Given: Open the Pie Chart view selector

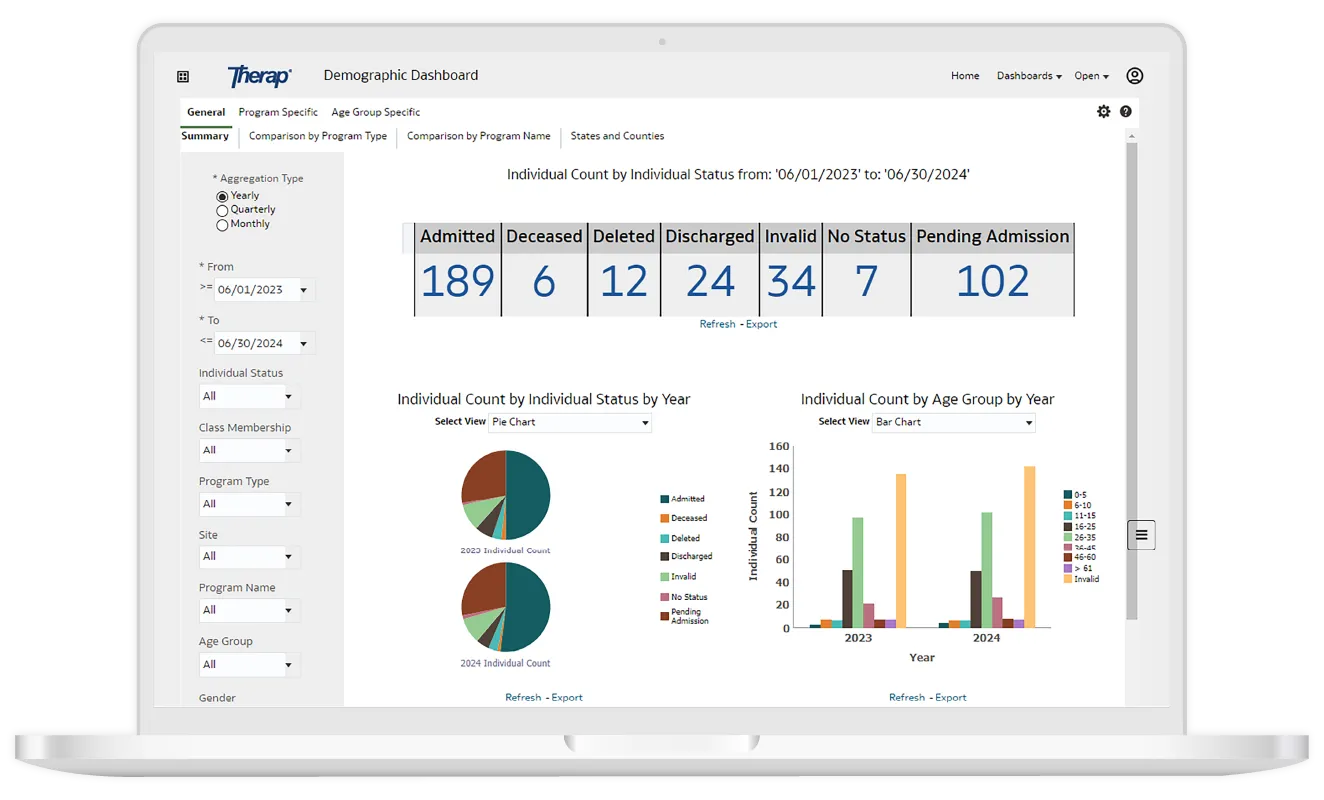Looking at the screenshot, I should (569, 422).
